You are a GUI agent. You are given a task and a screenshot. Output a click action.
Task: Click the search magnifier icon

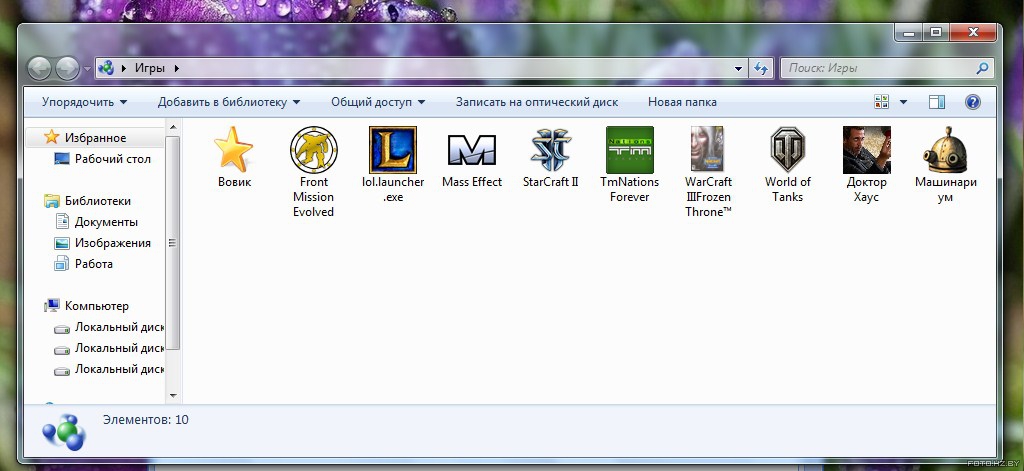(982, 68)
